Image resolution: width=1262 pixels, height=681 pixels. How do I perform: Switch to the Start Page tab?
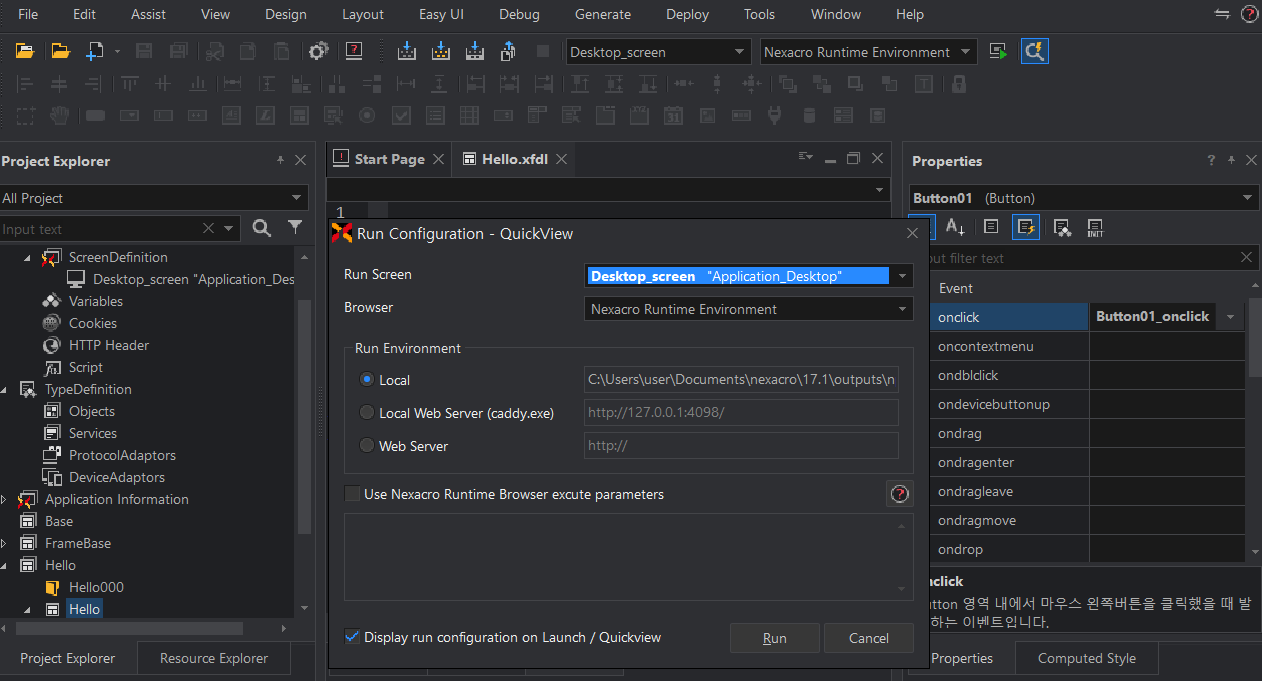tap(389, 159)
